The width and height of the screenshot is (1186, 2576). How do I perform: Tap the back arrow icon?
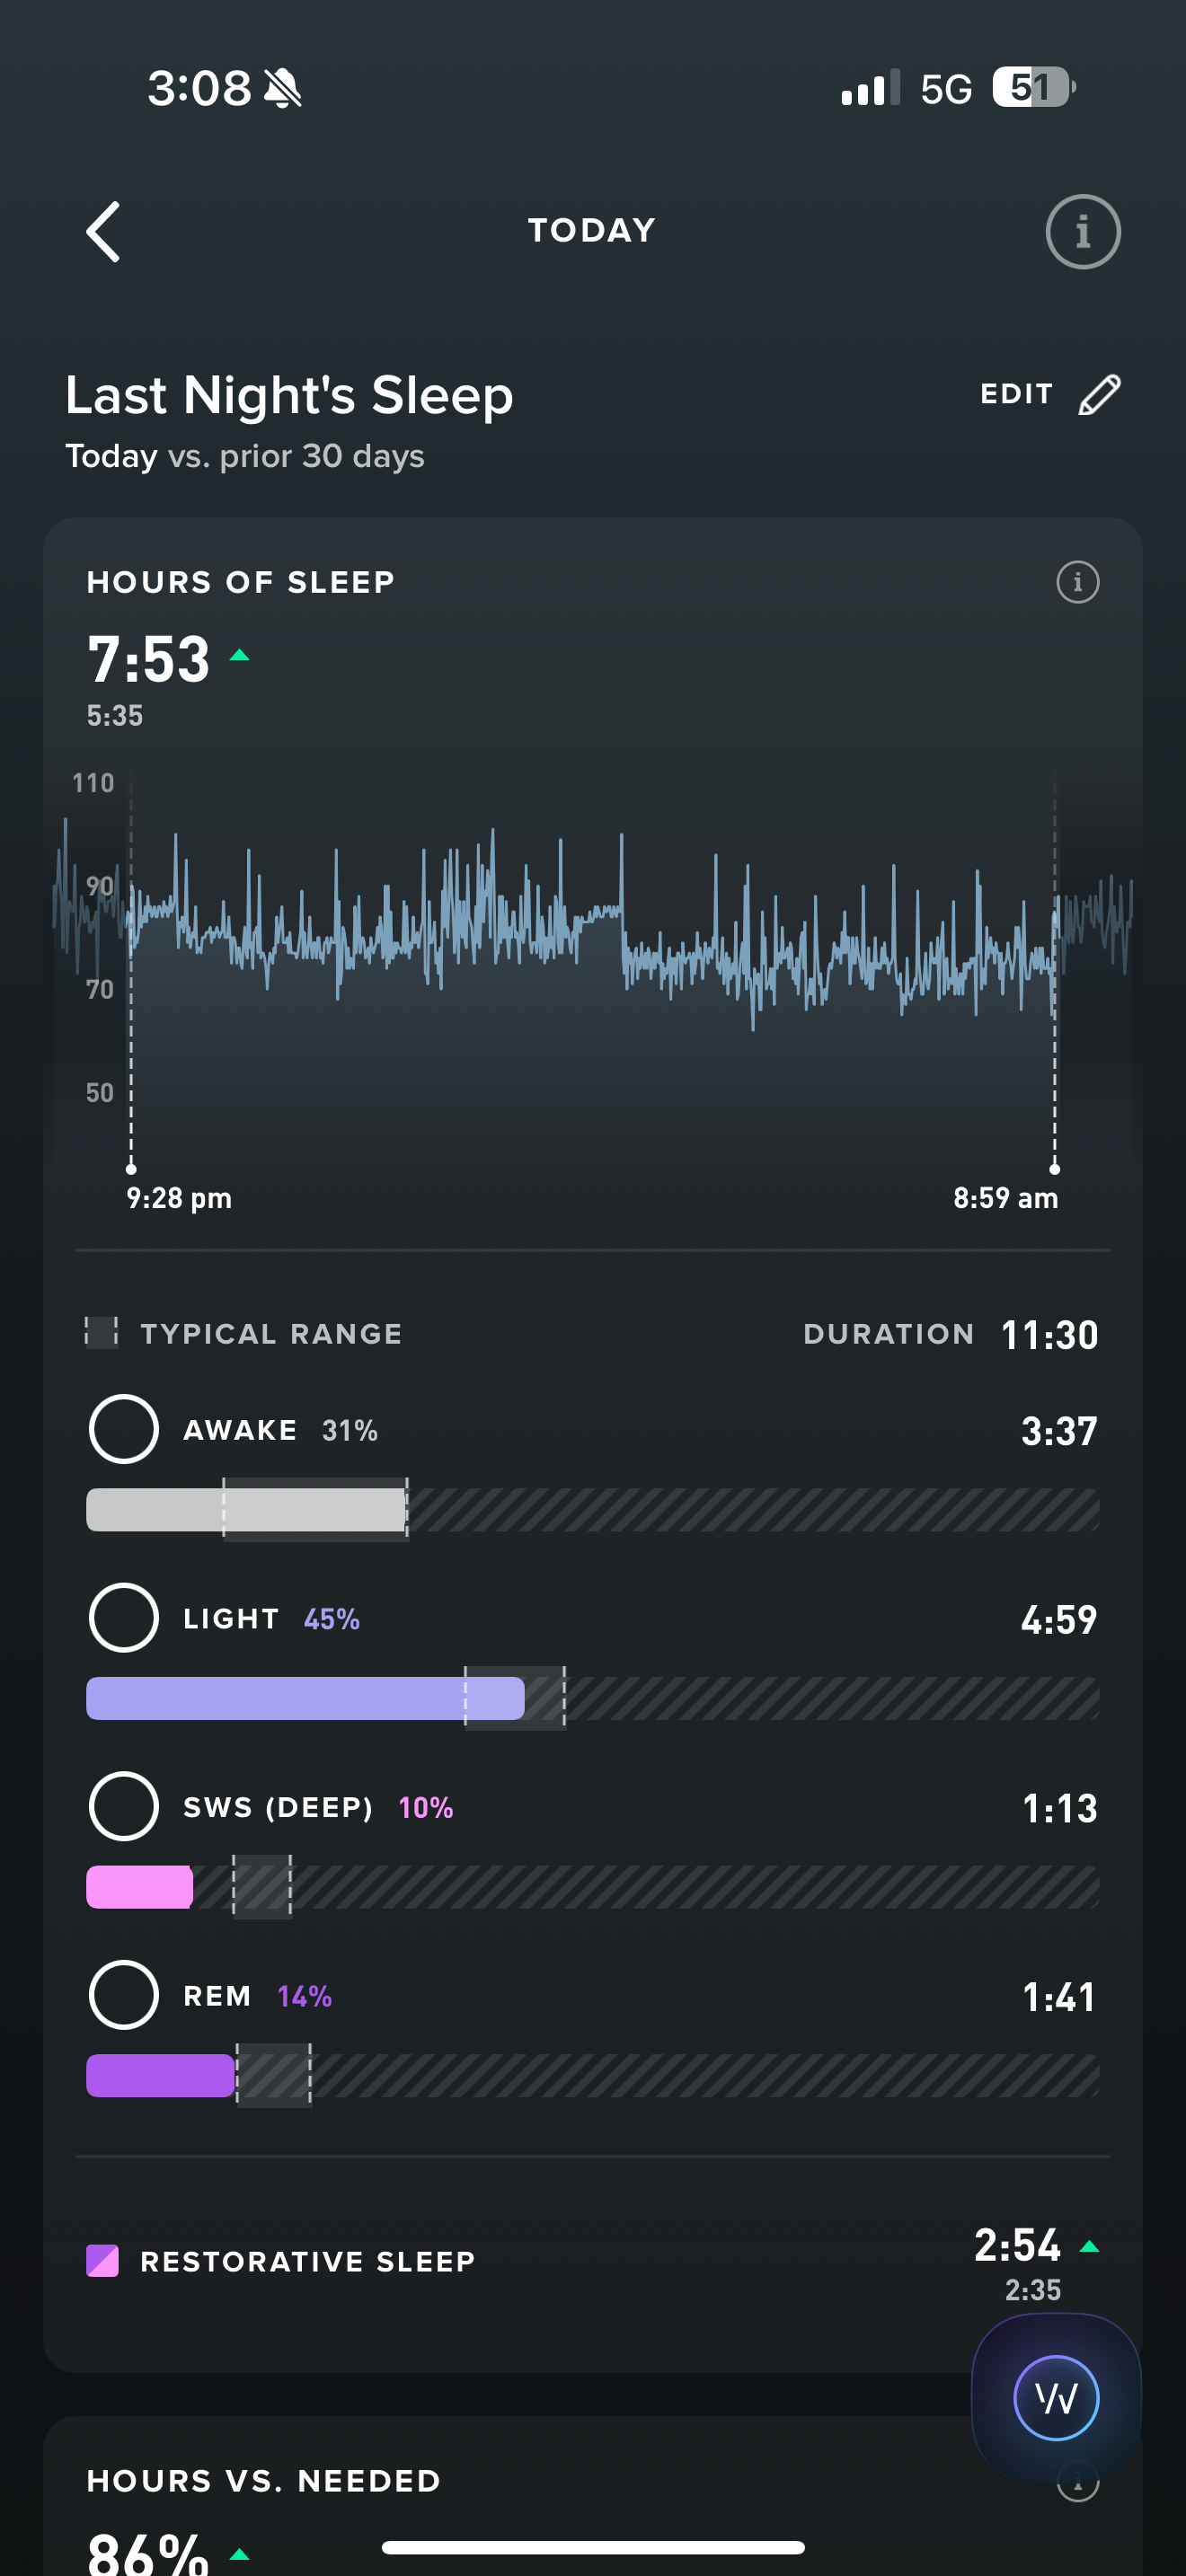point(104,232)
